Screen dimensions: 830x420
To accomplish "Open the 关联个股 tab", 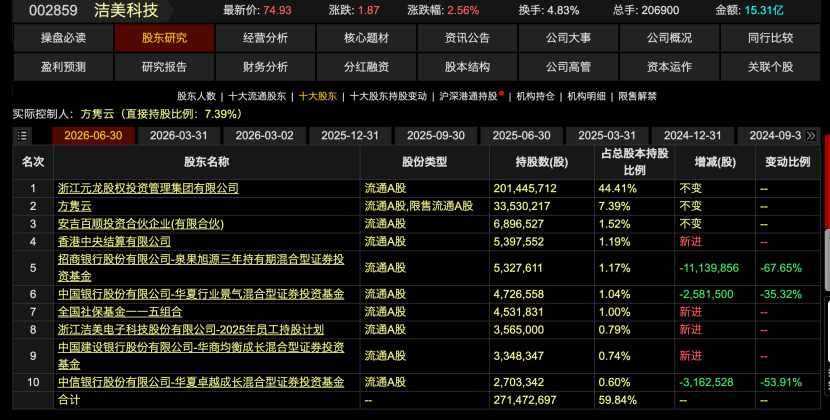I will 770,67.
